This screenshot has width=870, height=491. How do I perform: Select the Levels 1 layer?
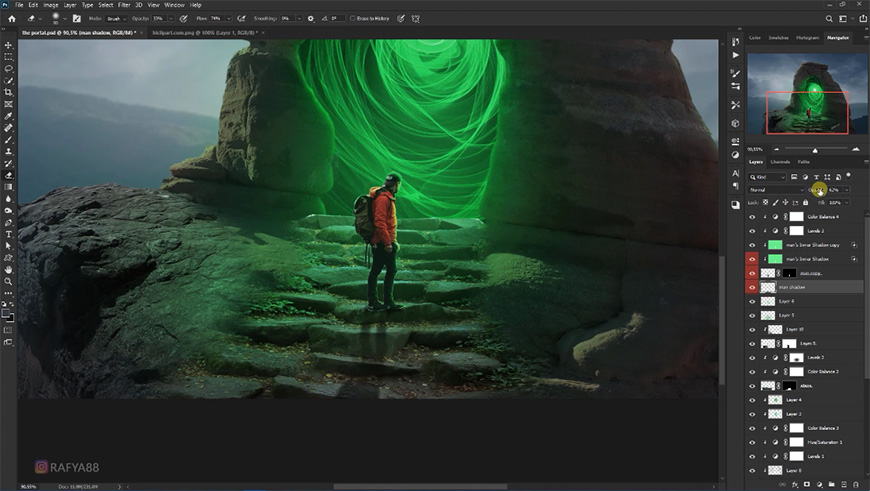[x=806, y=456]
